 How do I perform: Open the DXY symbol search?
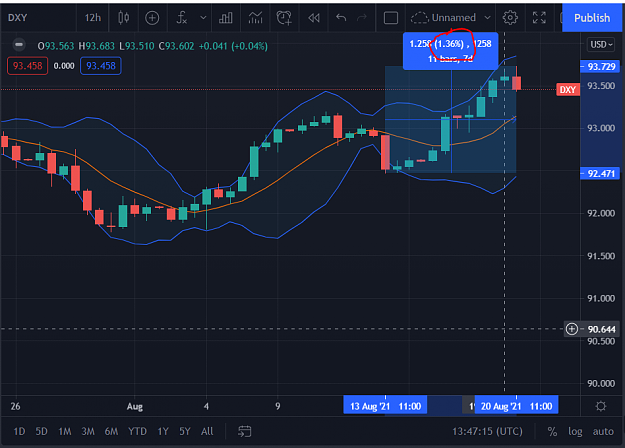[18, 18]
